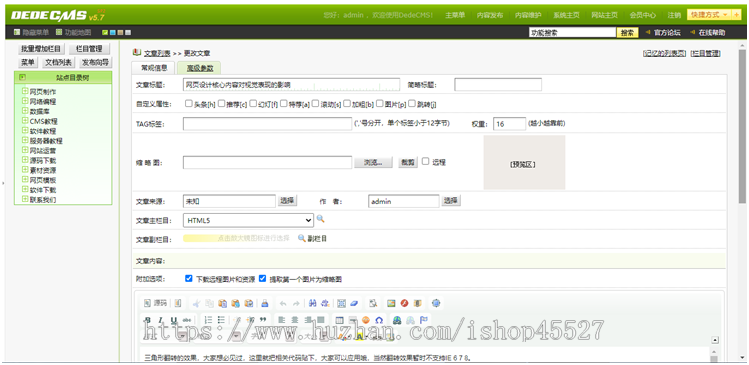Click the Italic I icon in editor
The height and width of the screenshot is (365, 749).
161,320
